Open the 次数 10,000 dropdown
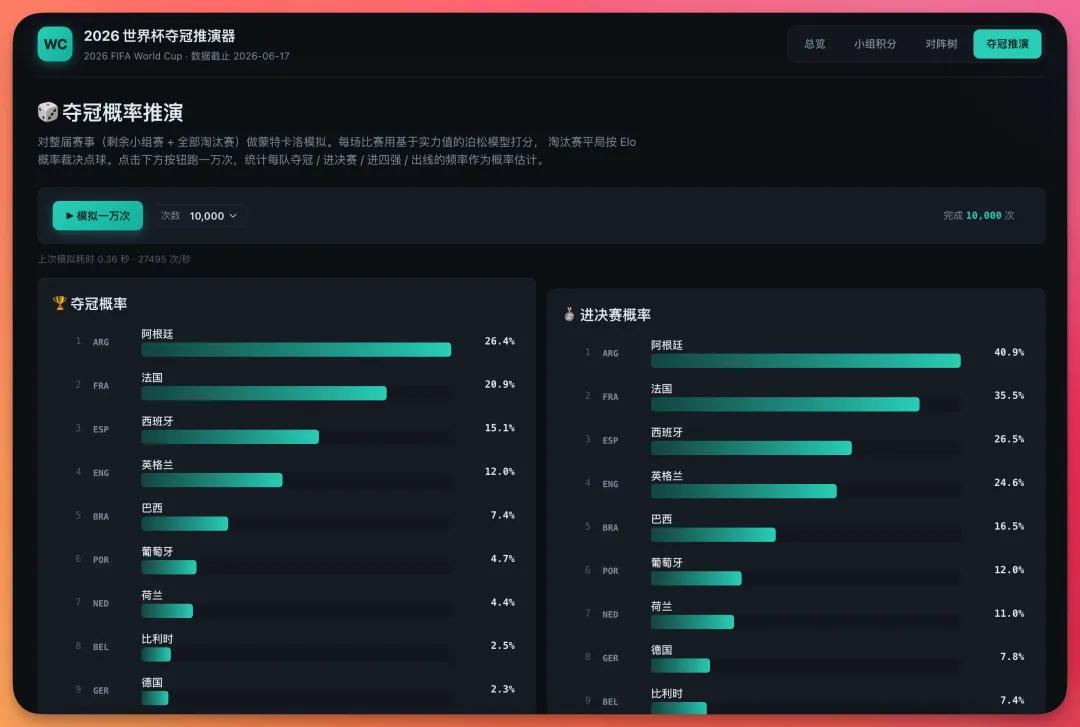The image size is (1080, 727). point(200,216)
